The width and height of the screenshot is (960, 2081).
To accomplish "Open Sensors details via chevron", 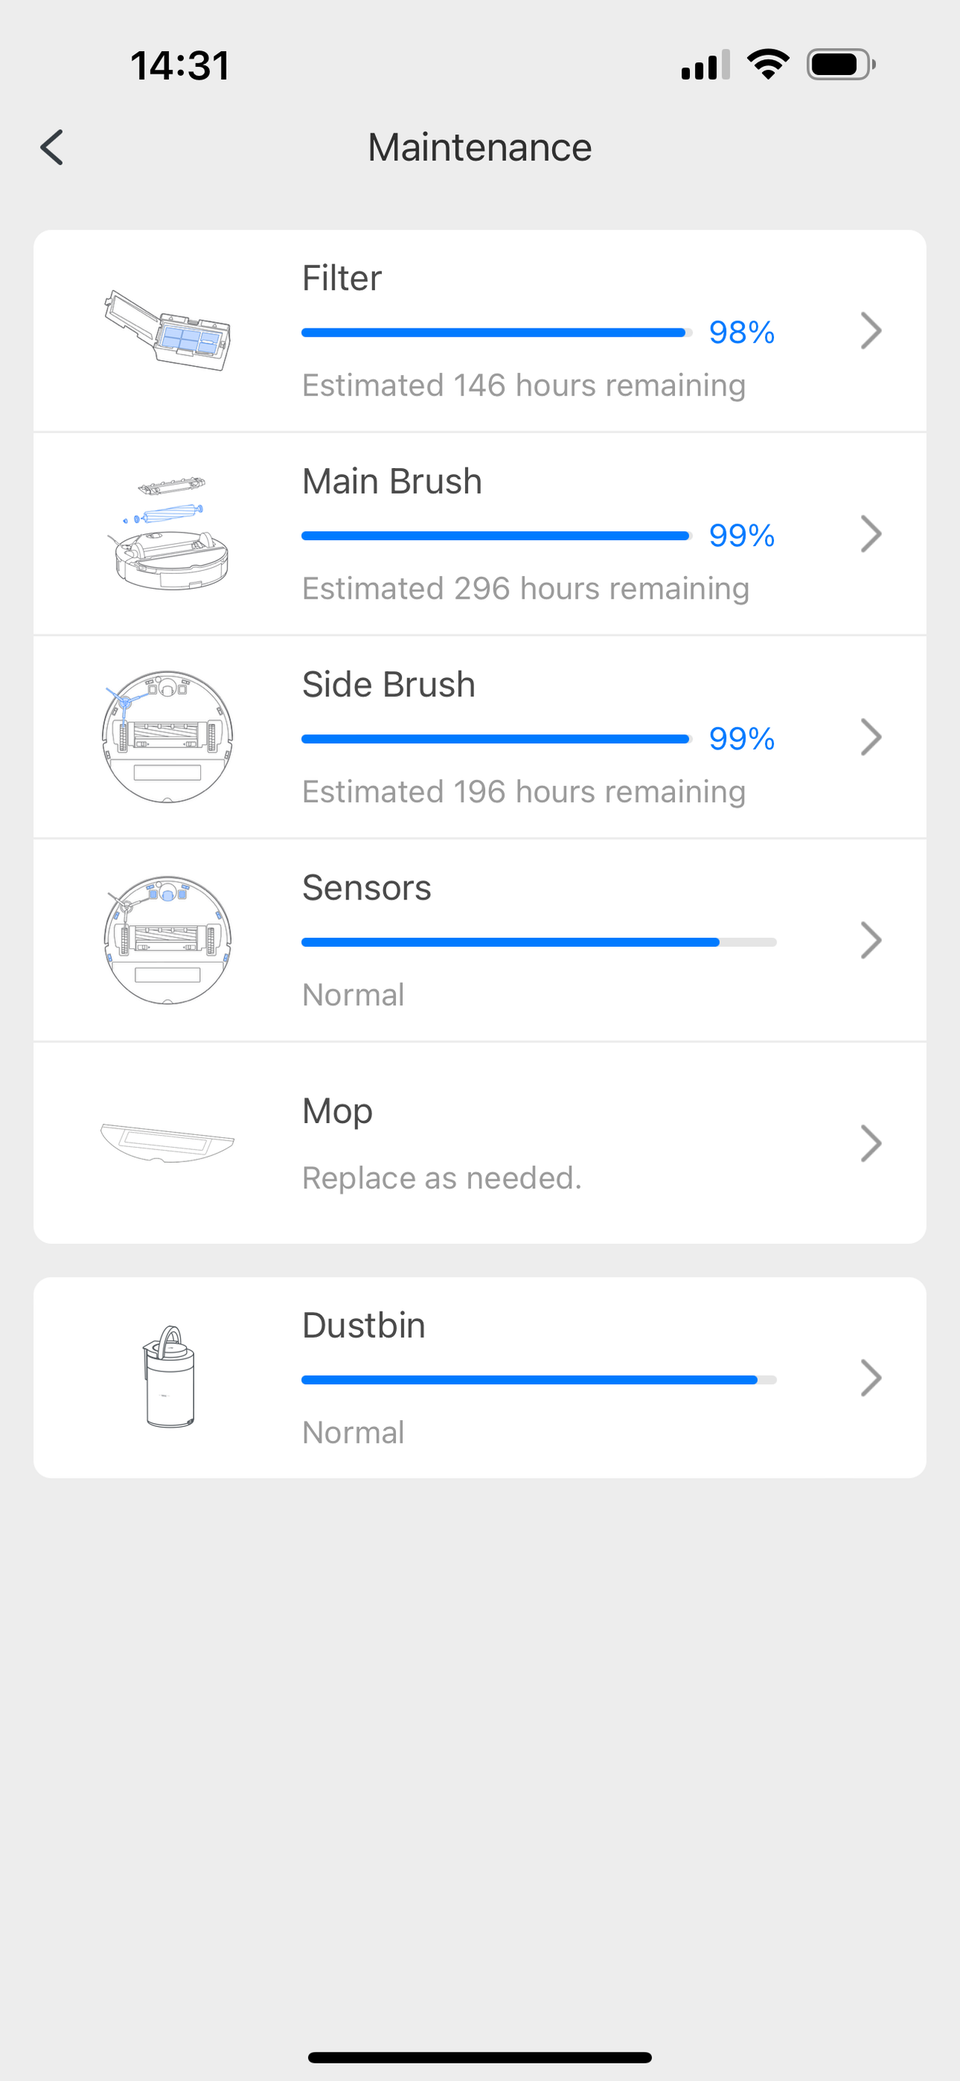I will (x=871, y=940).
